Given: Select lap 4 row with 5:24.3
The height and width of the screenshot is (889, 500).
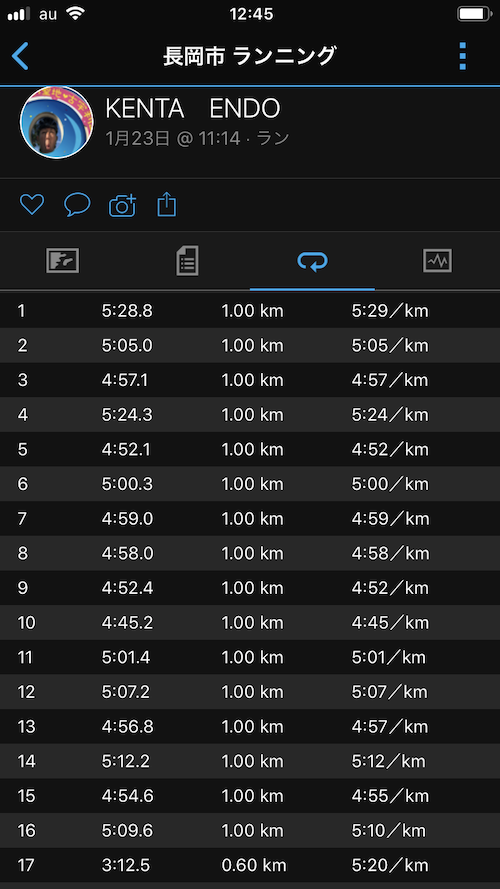Looking at the screenshot, I should pos(250,415).
